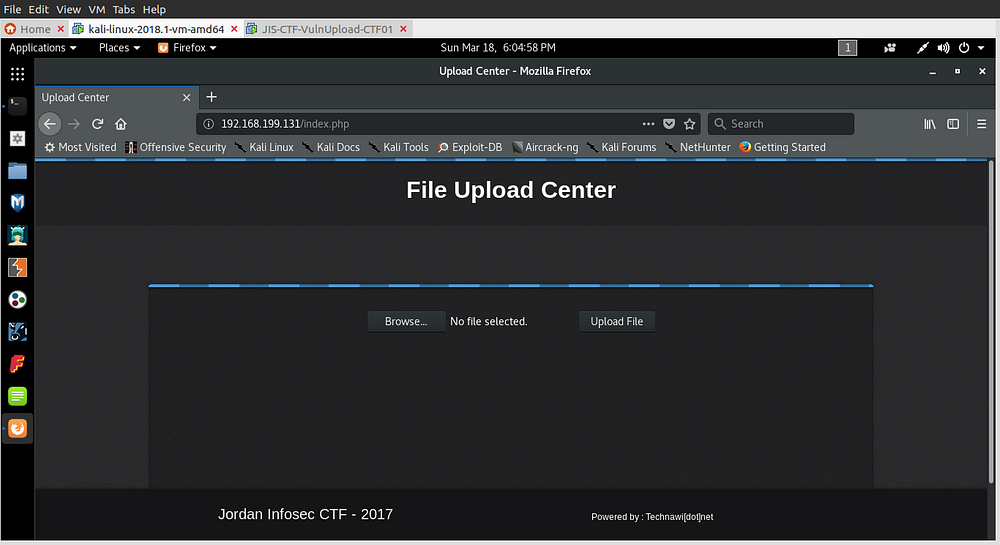Open Firefox library icon
1000x545 pixels.
(930, 124)
